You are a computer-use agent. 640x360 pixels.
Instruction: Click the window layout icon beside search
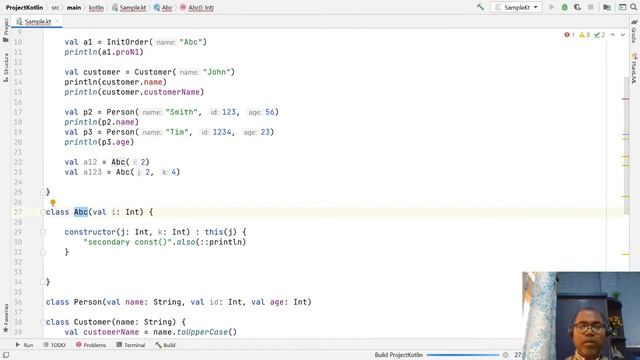point(622,7)
